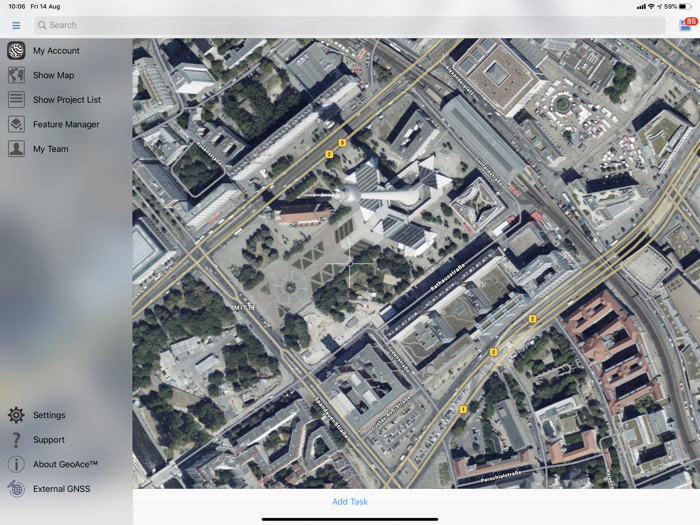Click the Show Map globe icon
This screenshot has width=700, height=525.
click(16, 75)
